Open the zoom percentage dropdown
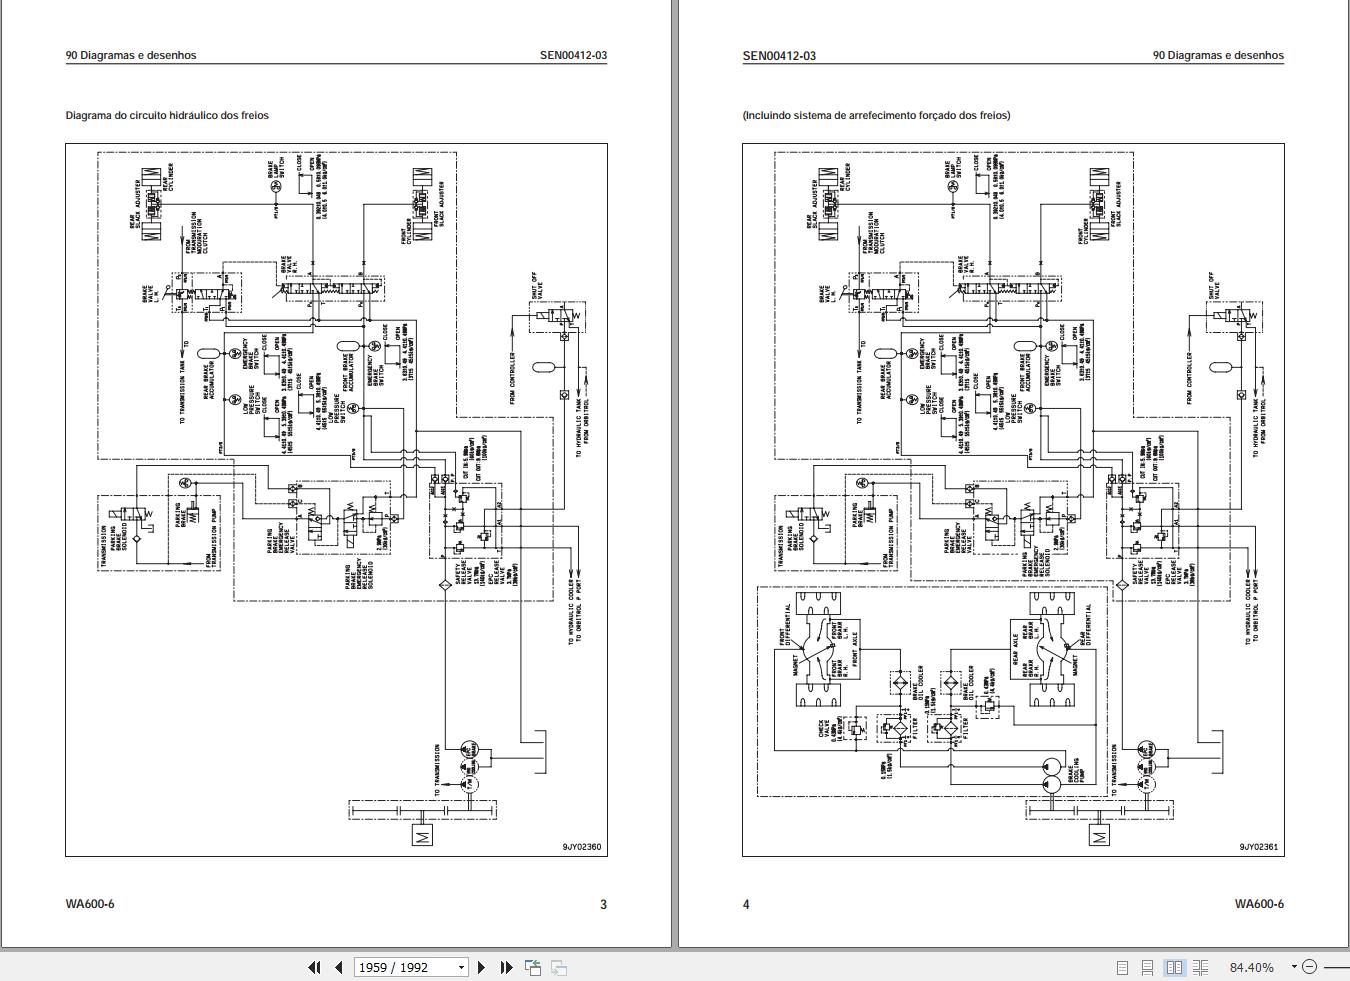Image resolution: width=1350 pixels, height=981 pixels. coord(1293,967)
